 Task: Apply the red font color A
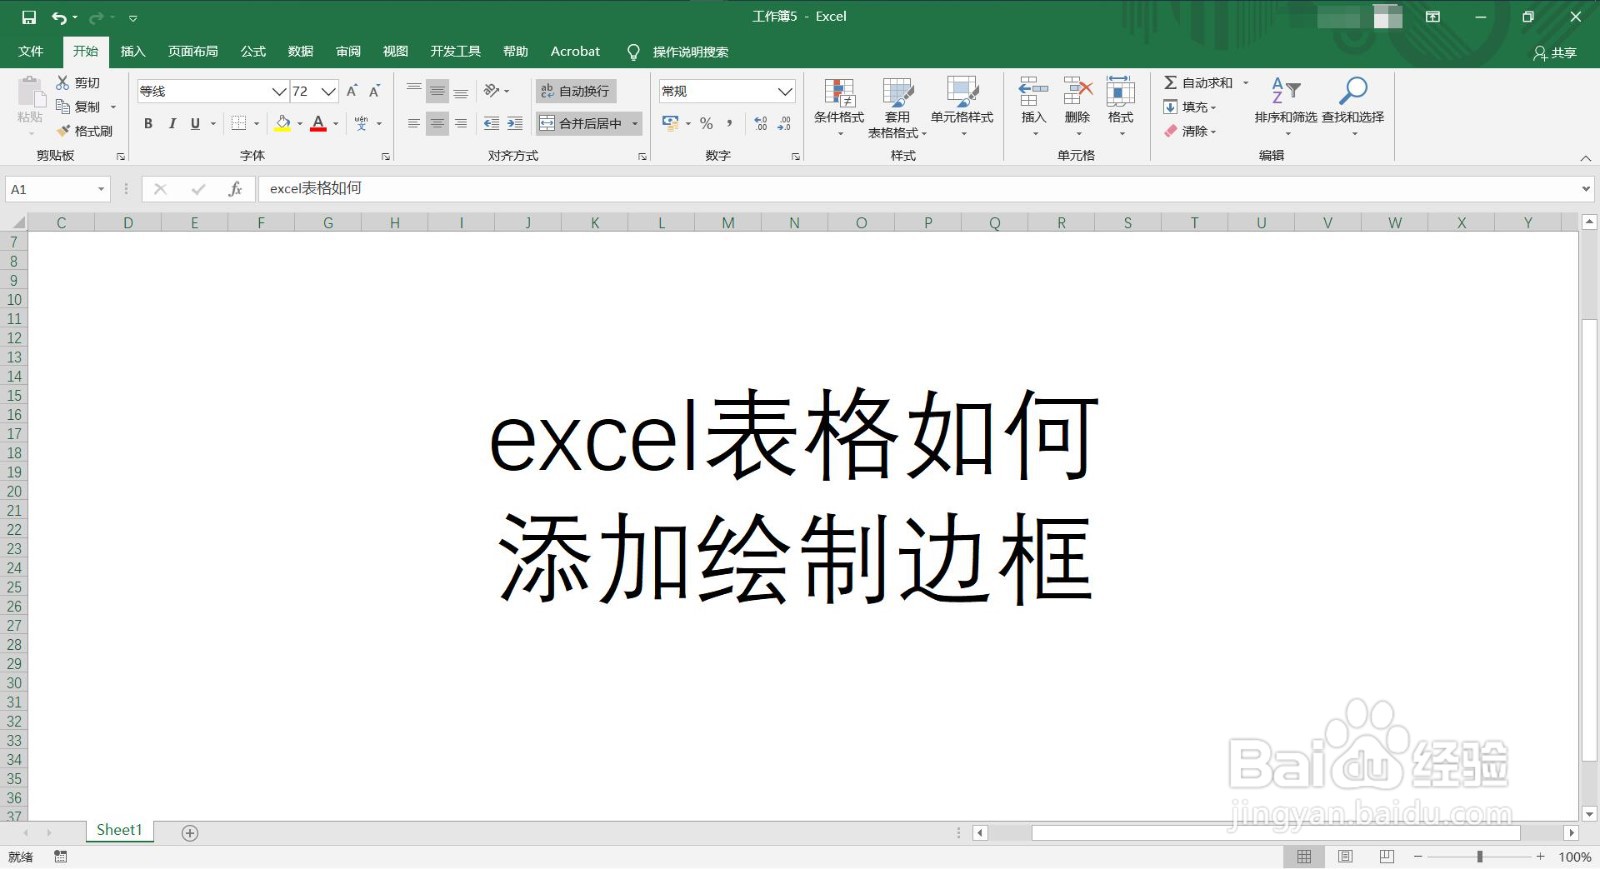coord(318,123)
